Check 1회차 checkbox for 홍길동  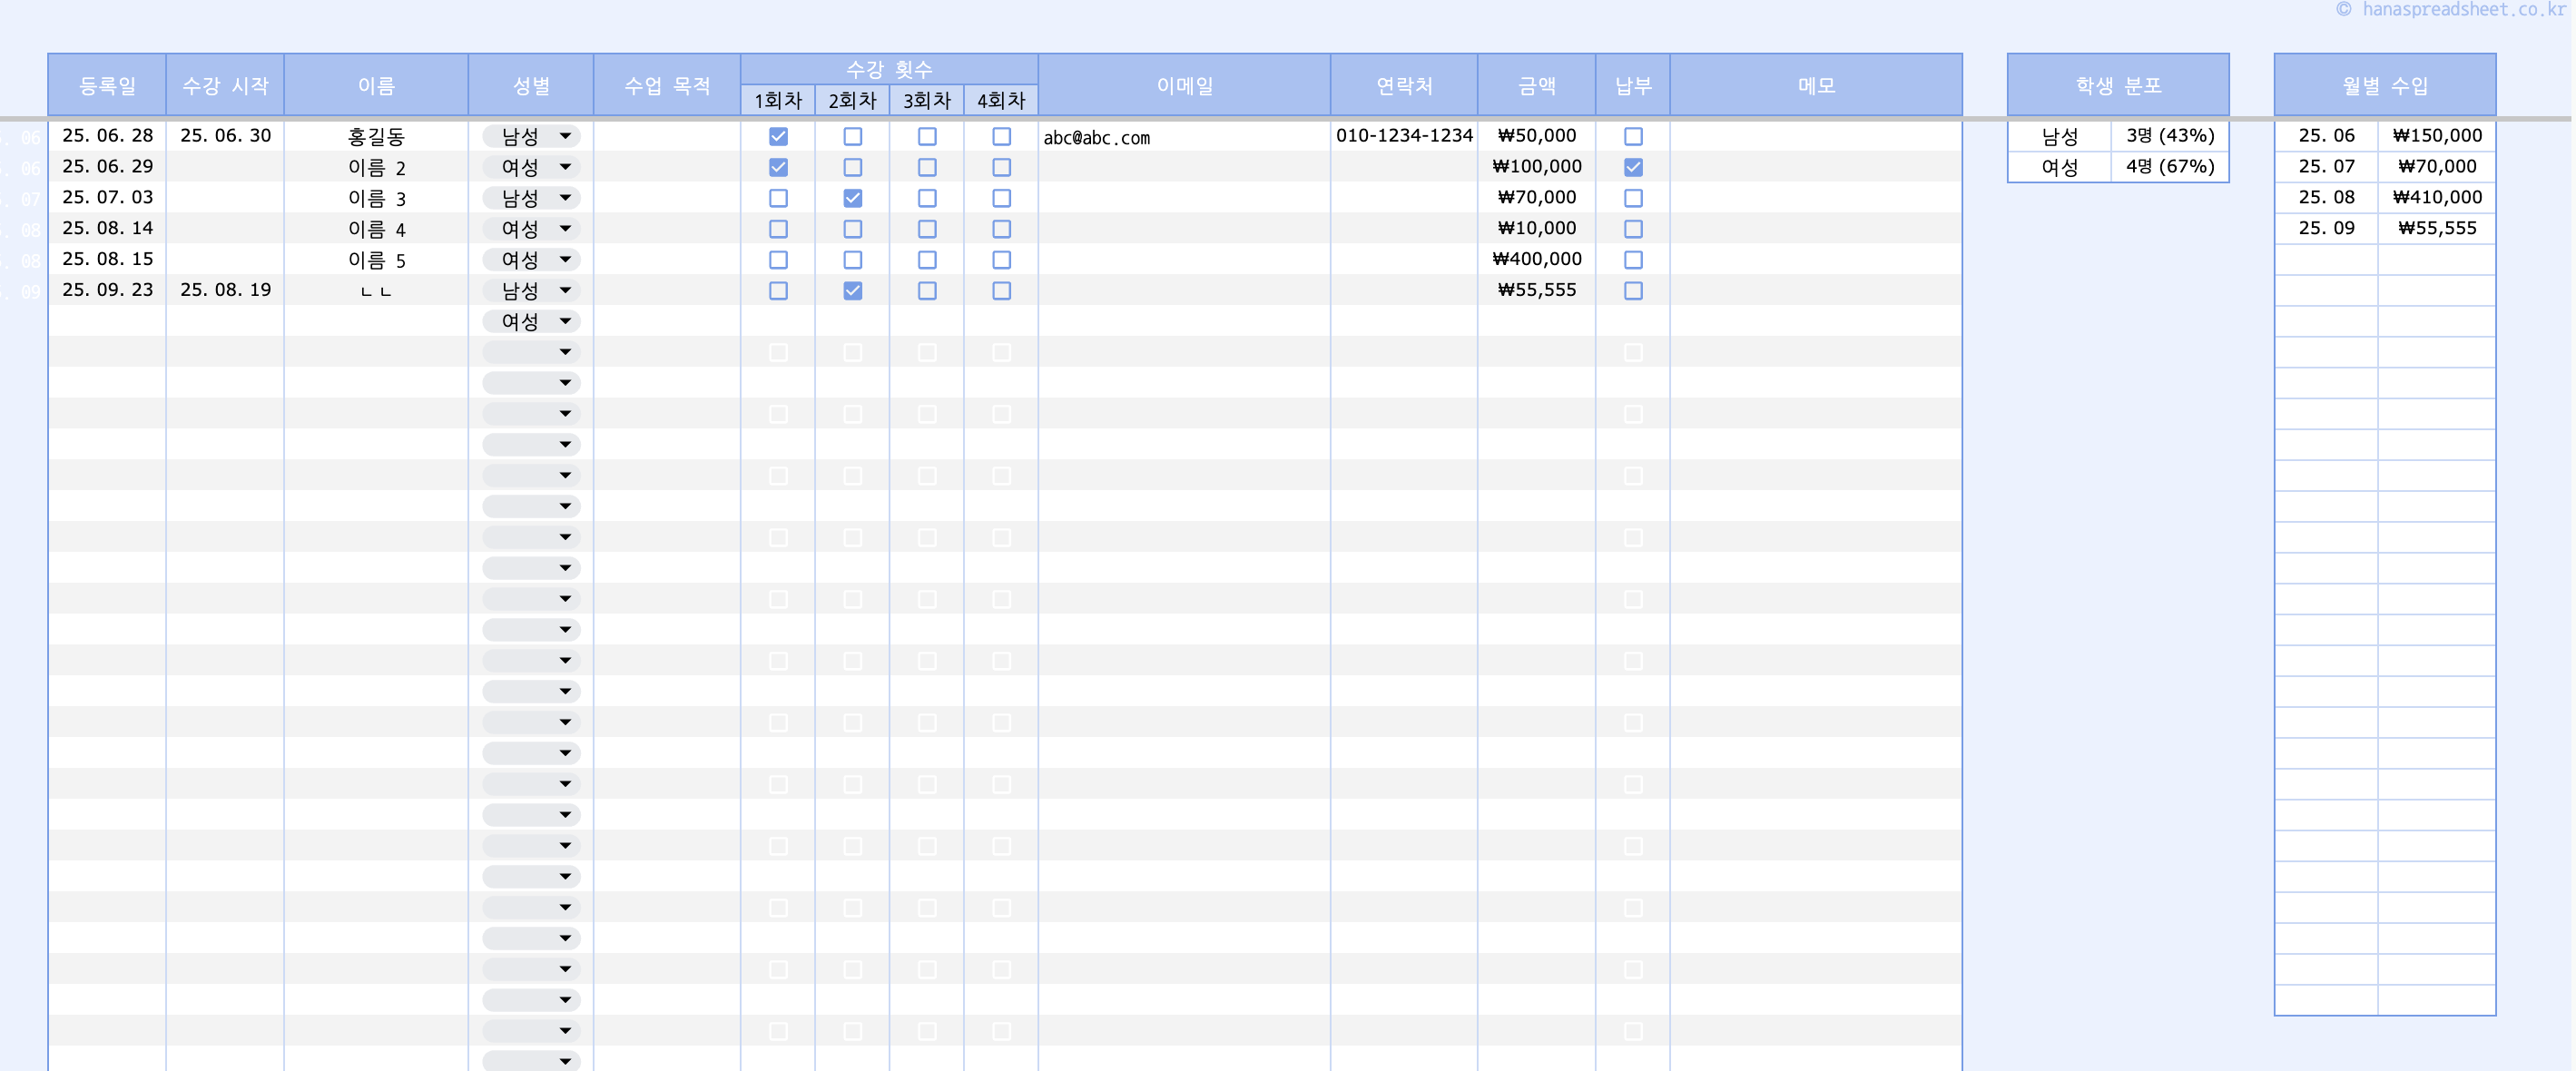pos(778,136)
